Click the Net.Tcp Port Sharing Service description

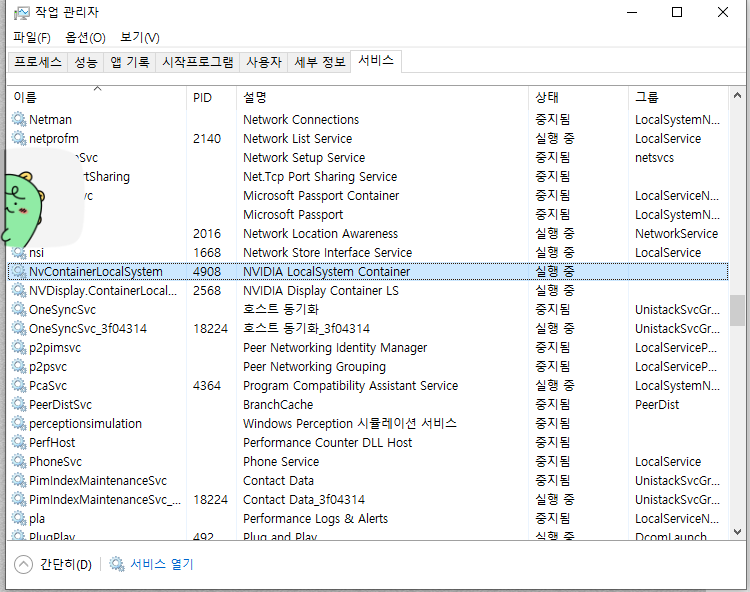[x=320, y=176]
